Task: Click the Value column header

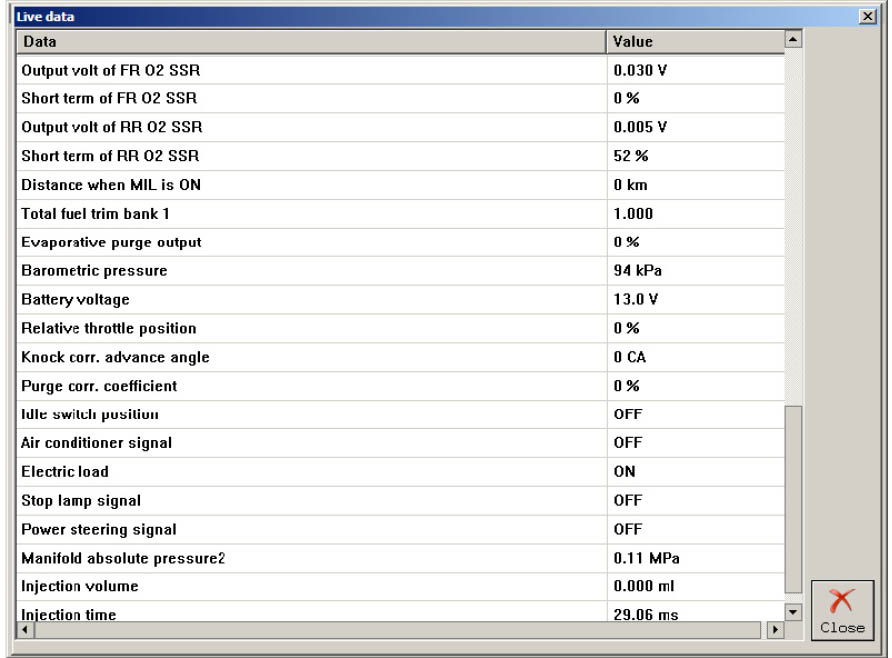Action: [x=694, y=42]
